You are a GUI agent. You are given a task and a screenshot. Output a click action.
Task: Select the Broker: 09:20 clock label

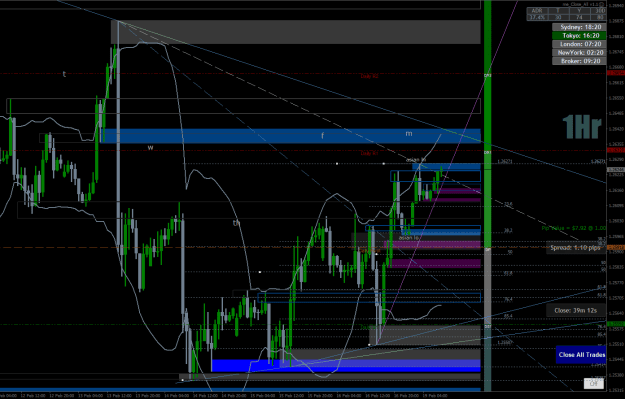(x=579, y=61)
